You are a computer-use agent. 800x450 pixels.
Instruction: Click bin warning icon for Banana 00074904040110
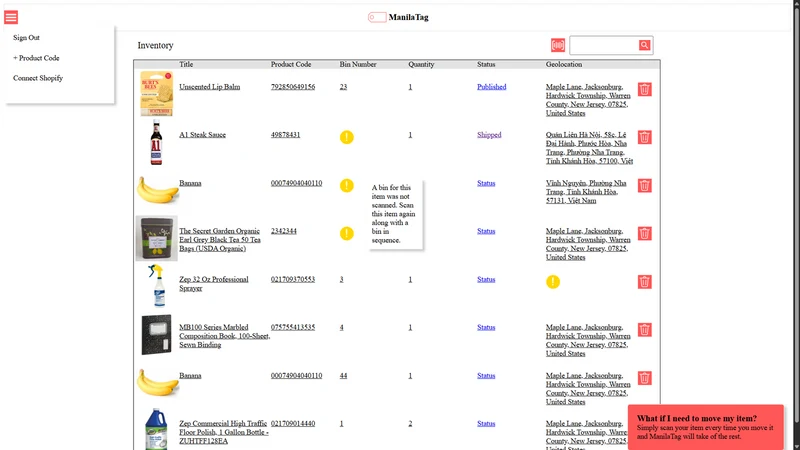click(x=346, y=185)
